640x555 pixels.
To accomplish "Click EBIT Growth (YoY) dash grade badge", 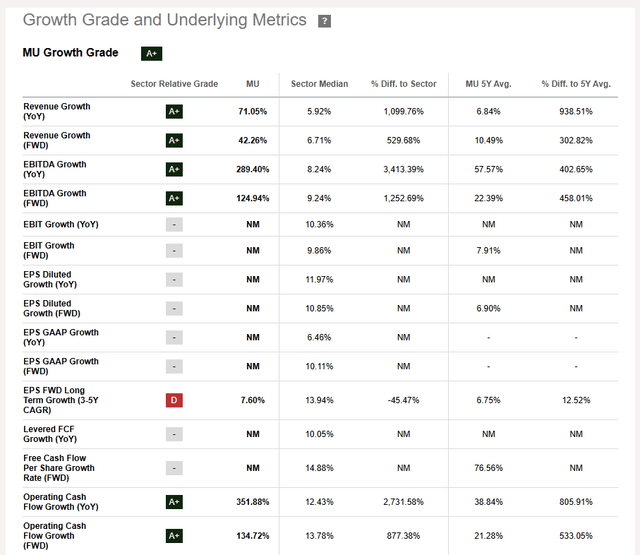I will (174, 224).
